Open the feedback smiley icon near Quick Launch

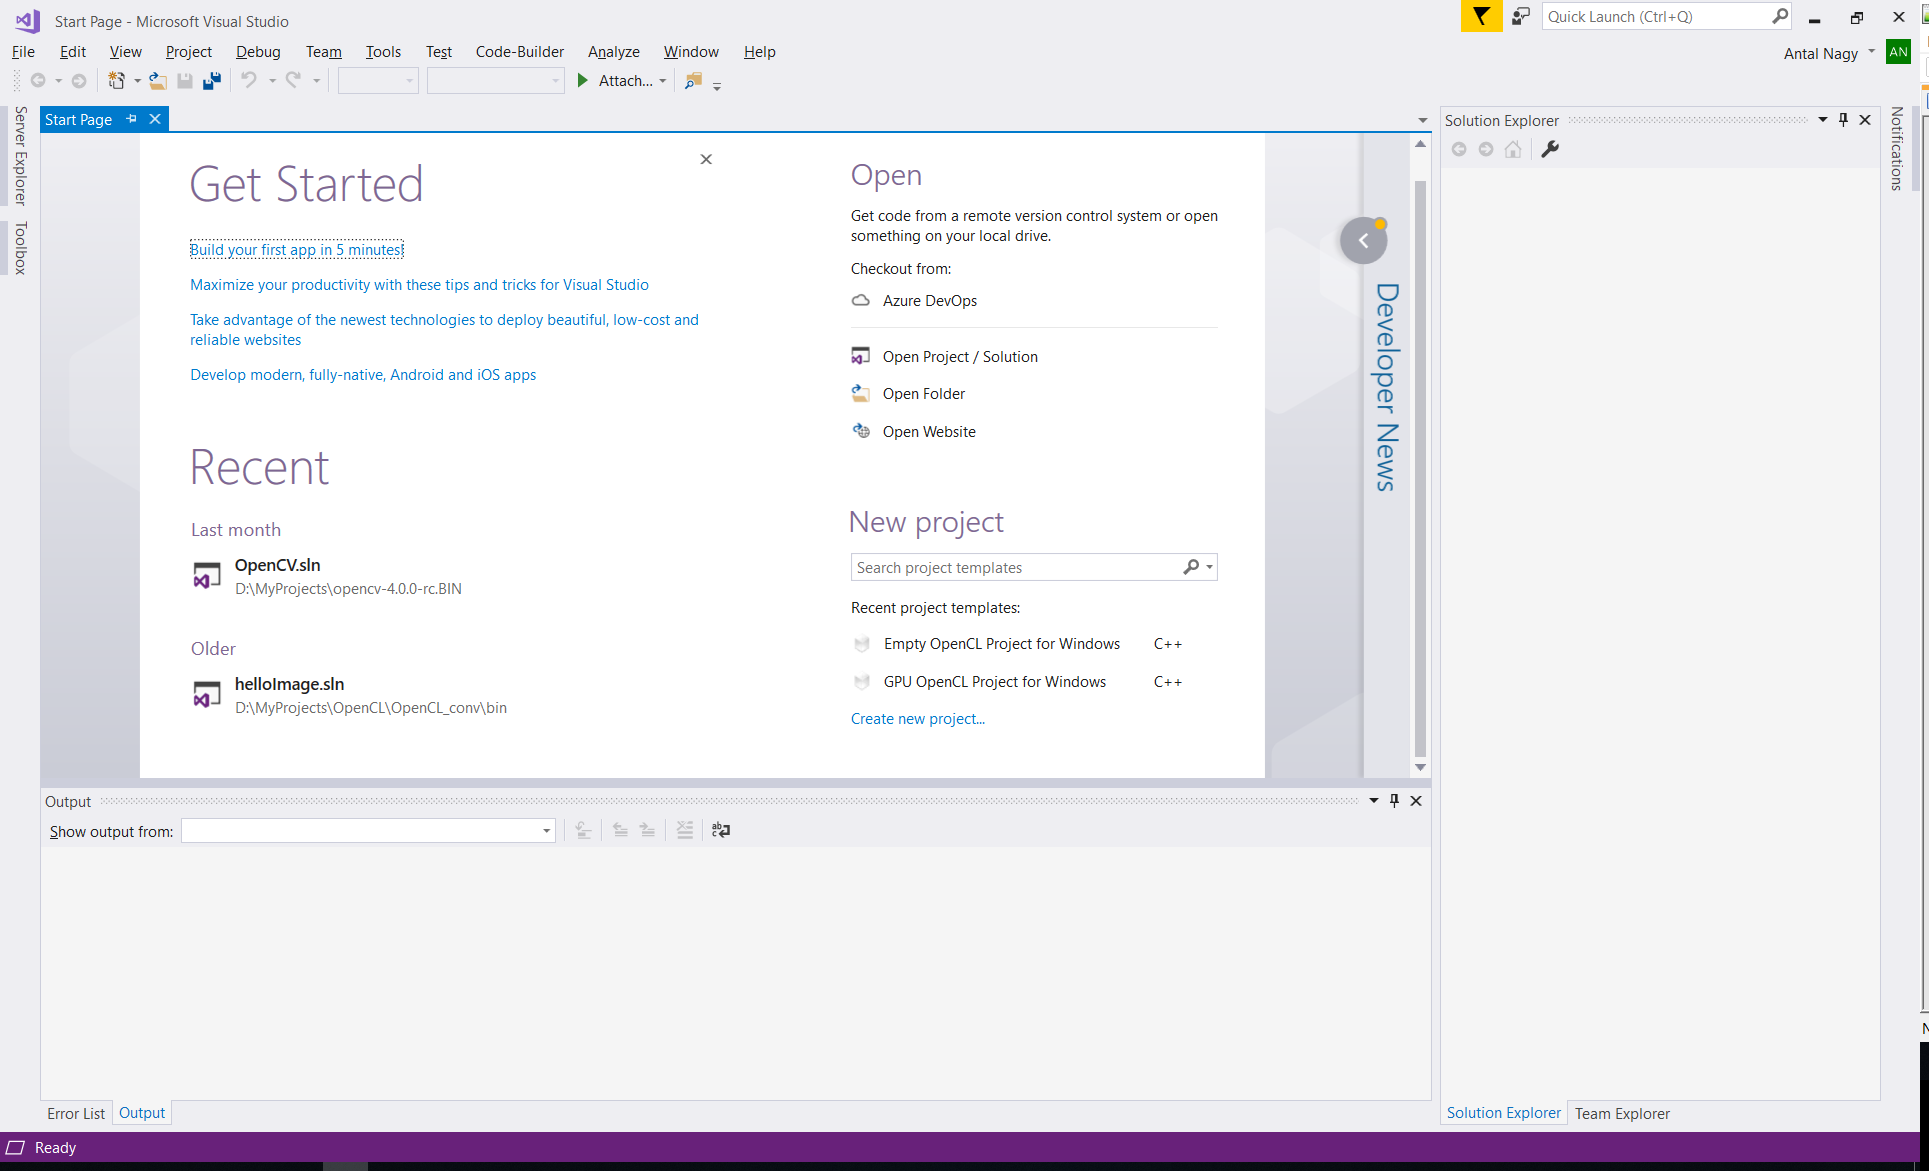[x=1521, y=16]
